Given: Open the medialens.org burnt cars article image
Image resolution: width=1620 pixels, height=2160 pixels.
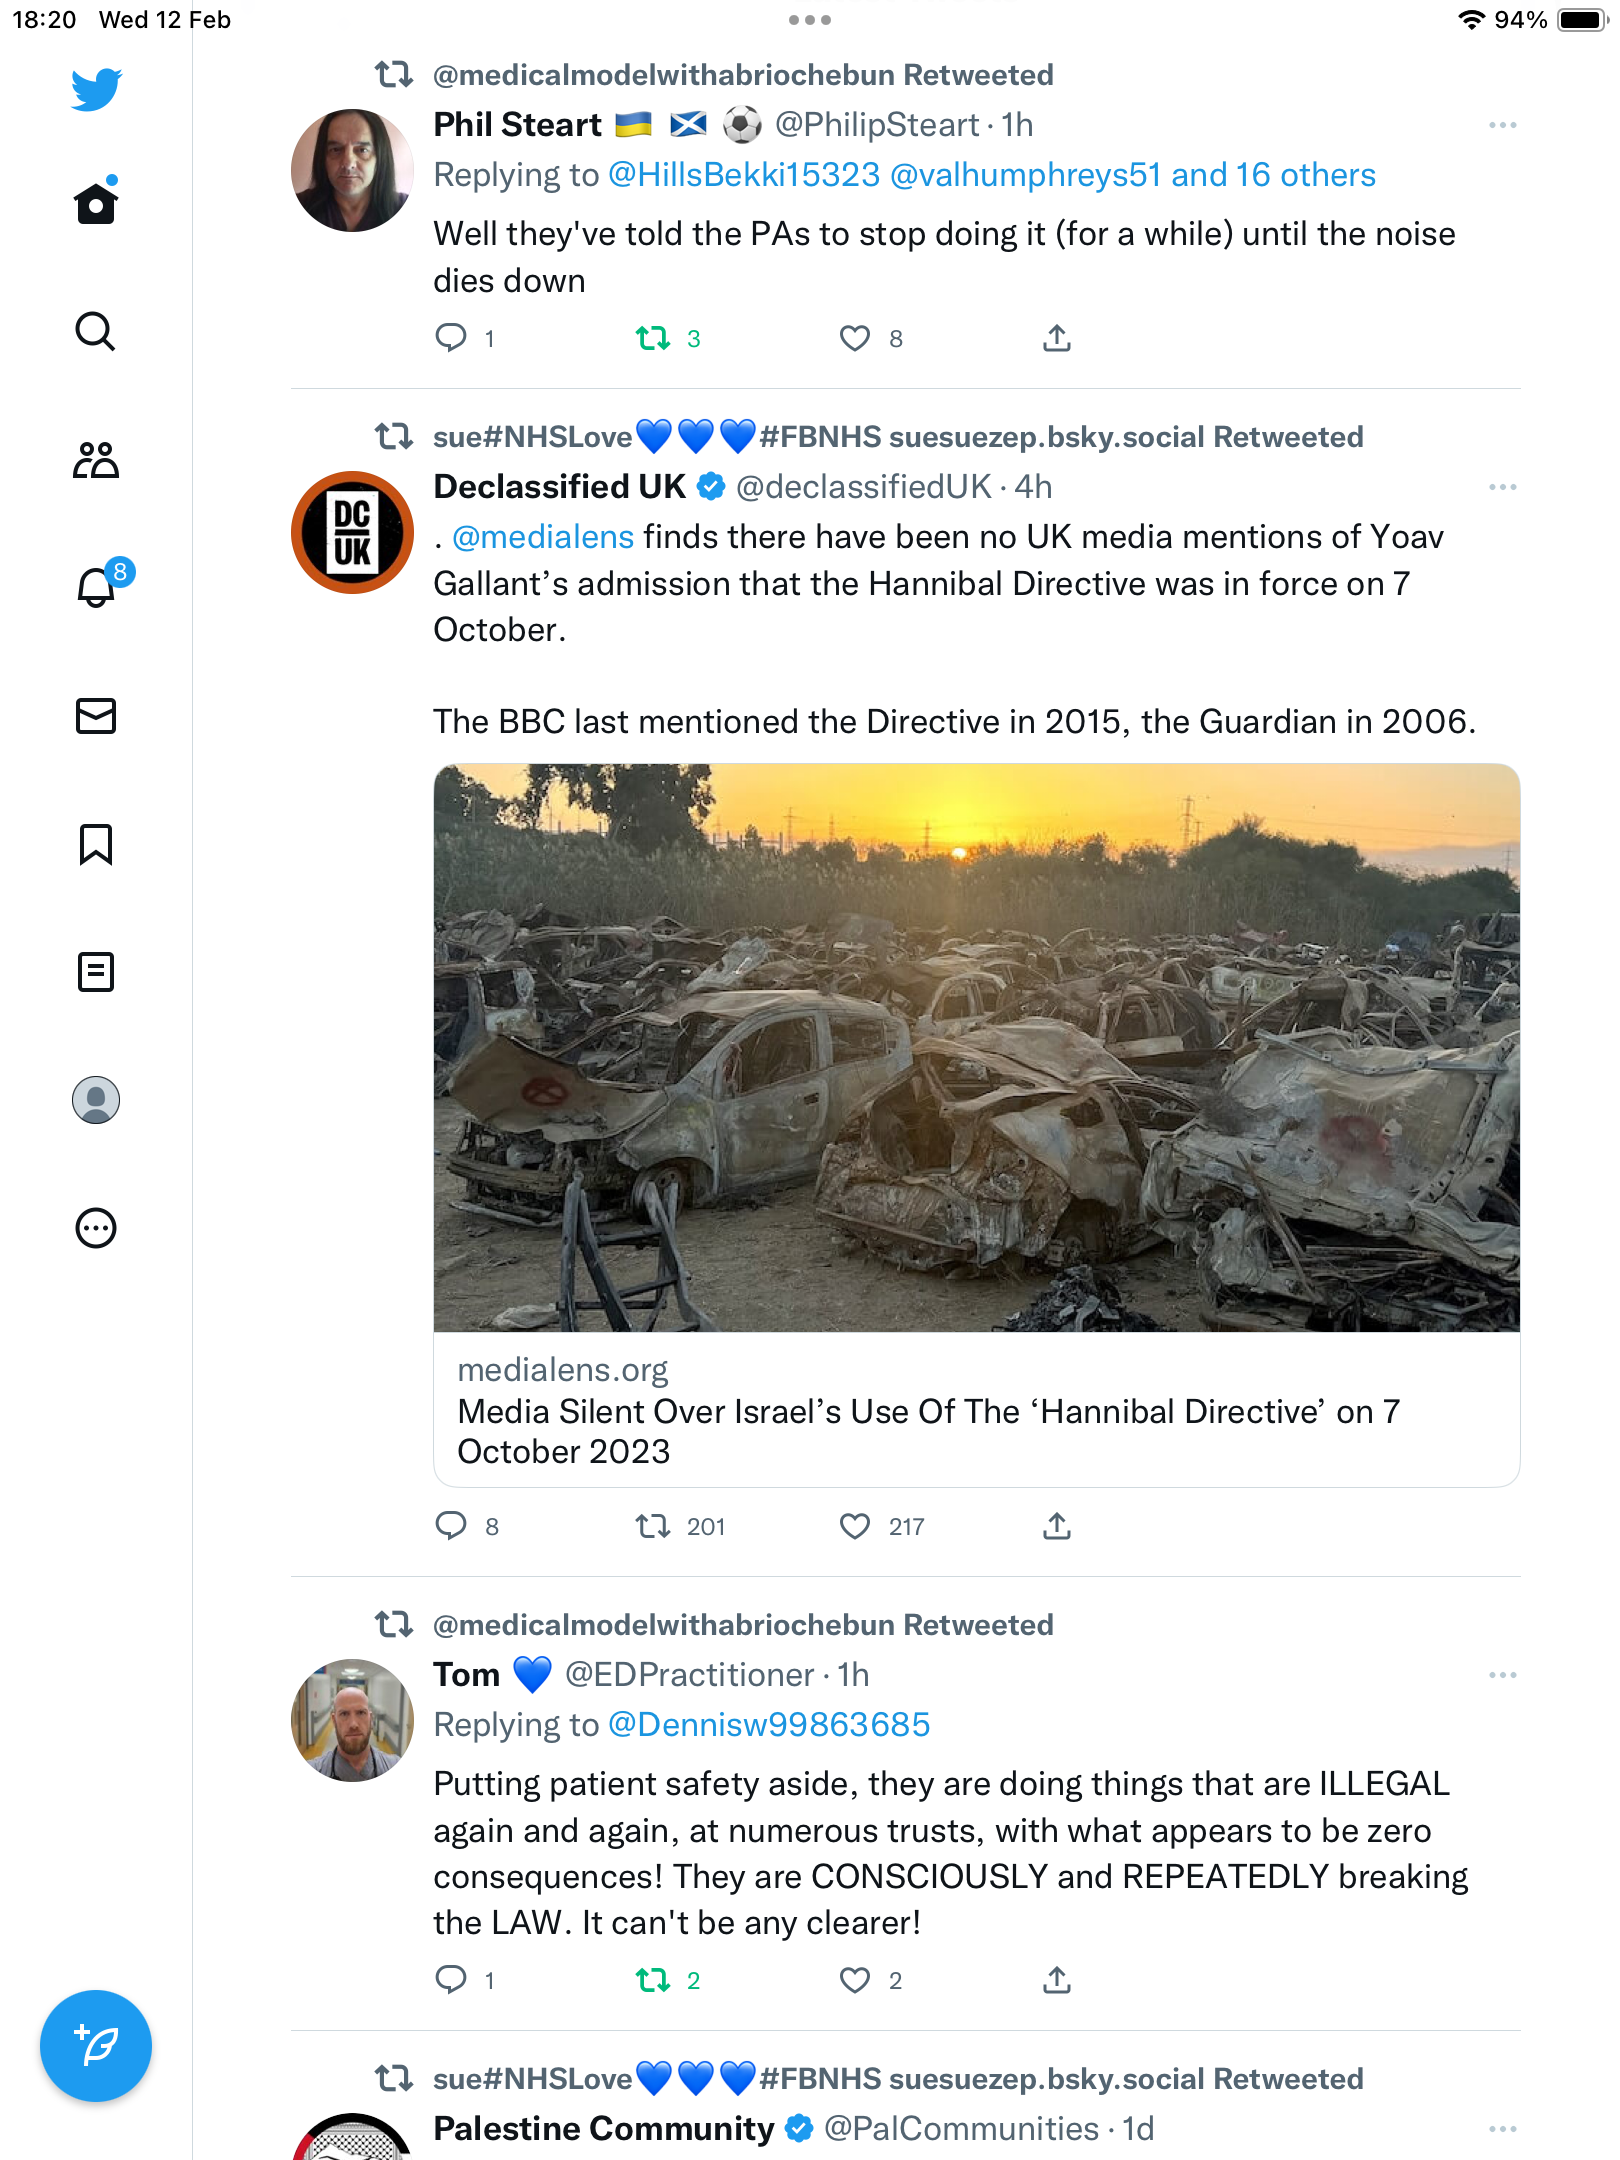Looking at the screenshot, I should pyautogui.click(x=977, y=1047).
